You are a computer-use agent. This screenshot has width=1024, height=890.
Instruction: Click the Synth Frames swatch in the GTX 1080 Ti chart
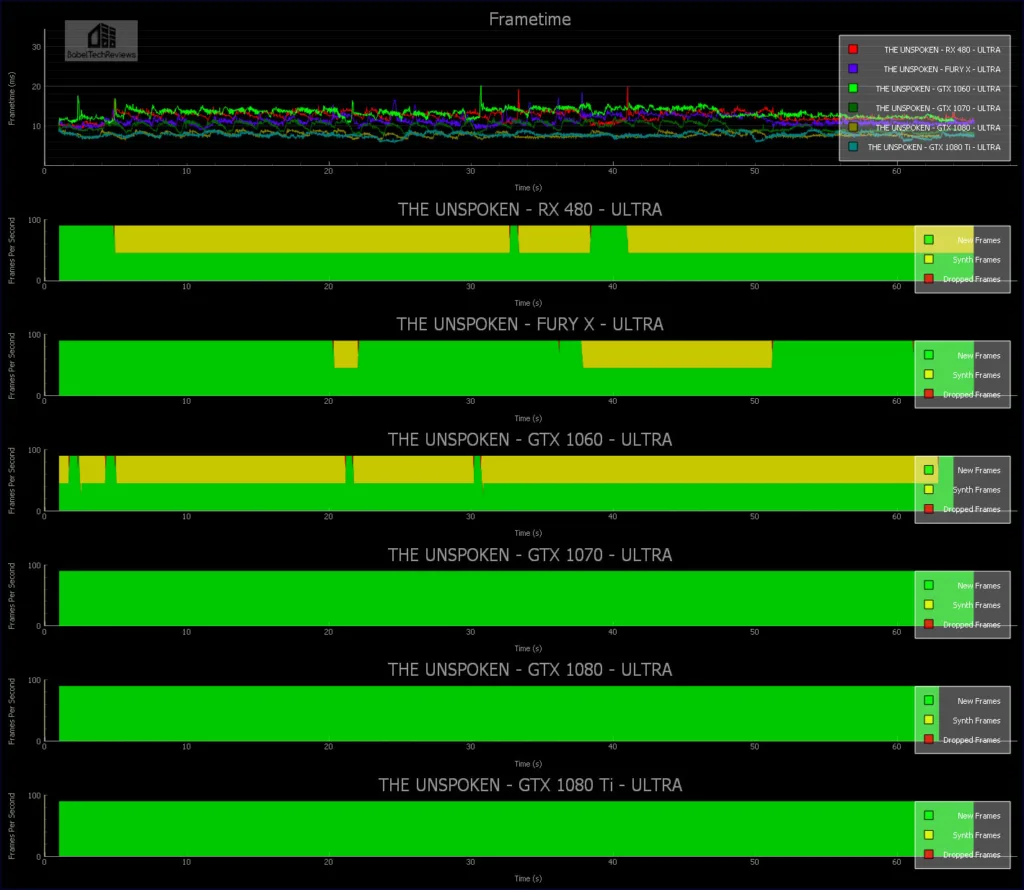tap(929, 835)
